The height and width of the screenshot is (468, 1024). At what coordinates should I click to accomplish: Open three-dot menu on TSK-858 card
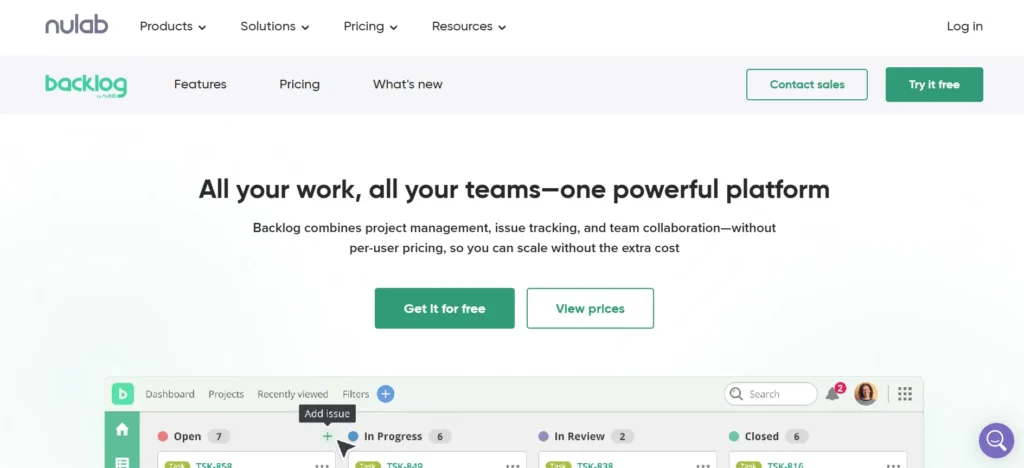point(322,465)
